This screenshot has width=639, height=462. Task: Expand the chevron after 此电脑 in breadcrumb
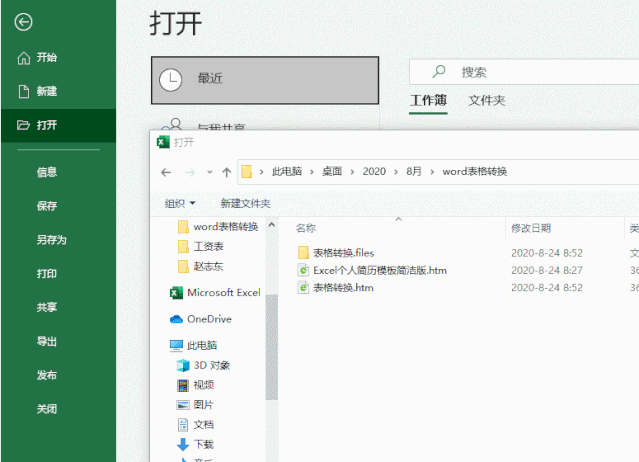[x=312, y=172]
